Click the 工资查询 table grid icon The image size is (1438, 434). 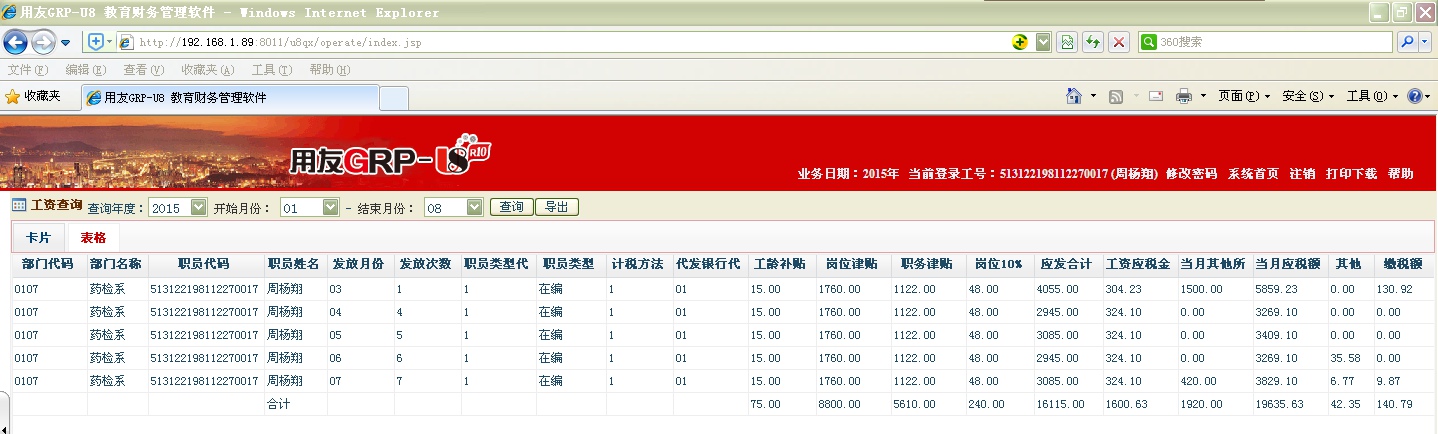click(x=19, y=205)
